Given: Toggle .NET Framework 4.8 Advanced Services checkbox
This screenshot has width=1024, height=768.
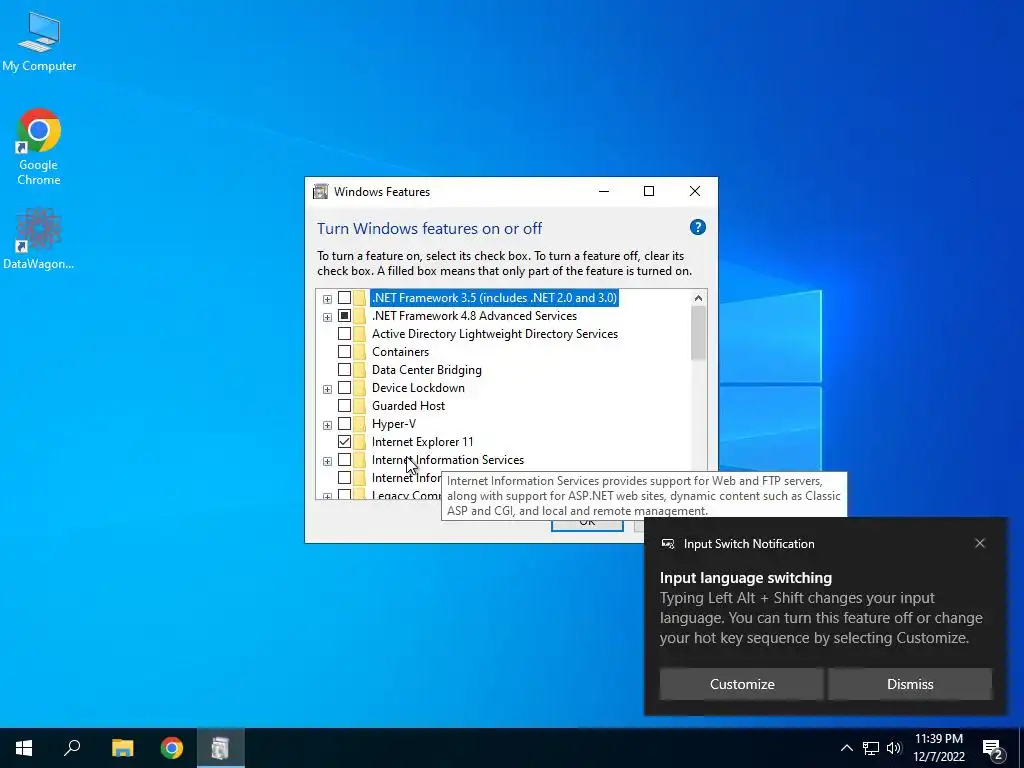Looking at the screenshot, I should click(344, 316).
